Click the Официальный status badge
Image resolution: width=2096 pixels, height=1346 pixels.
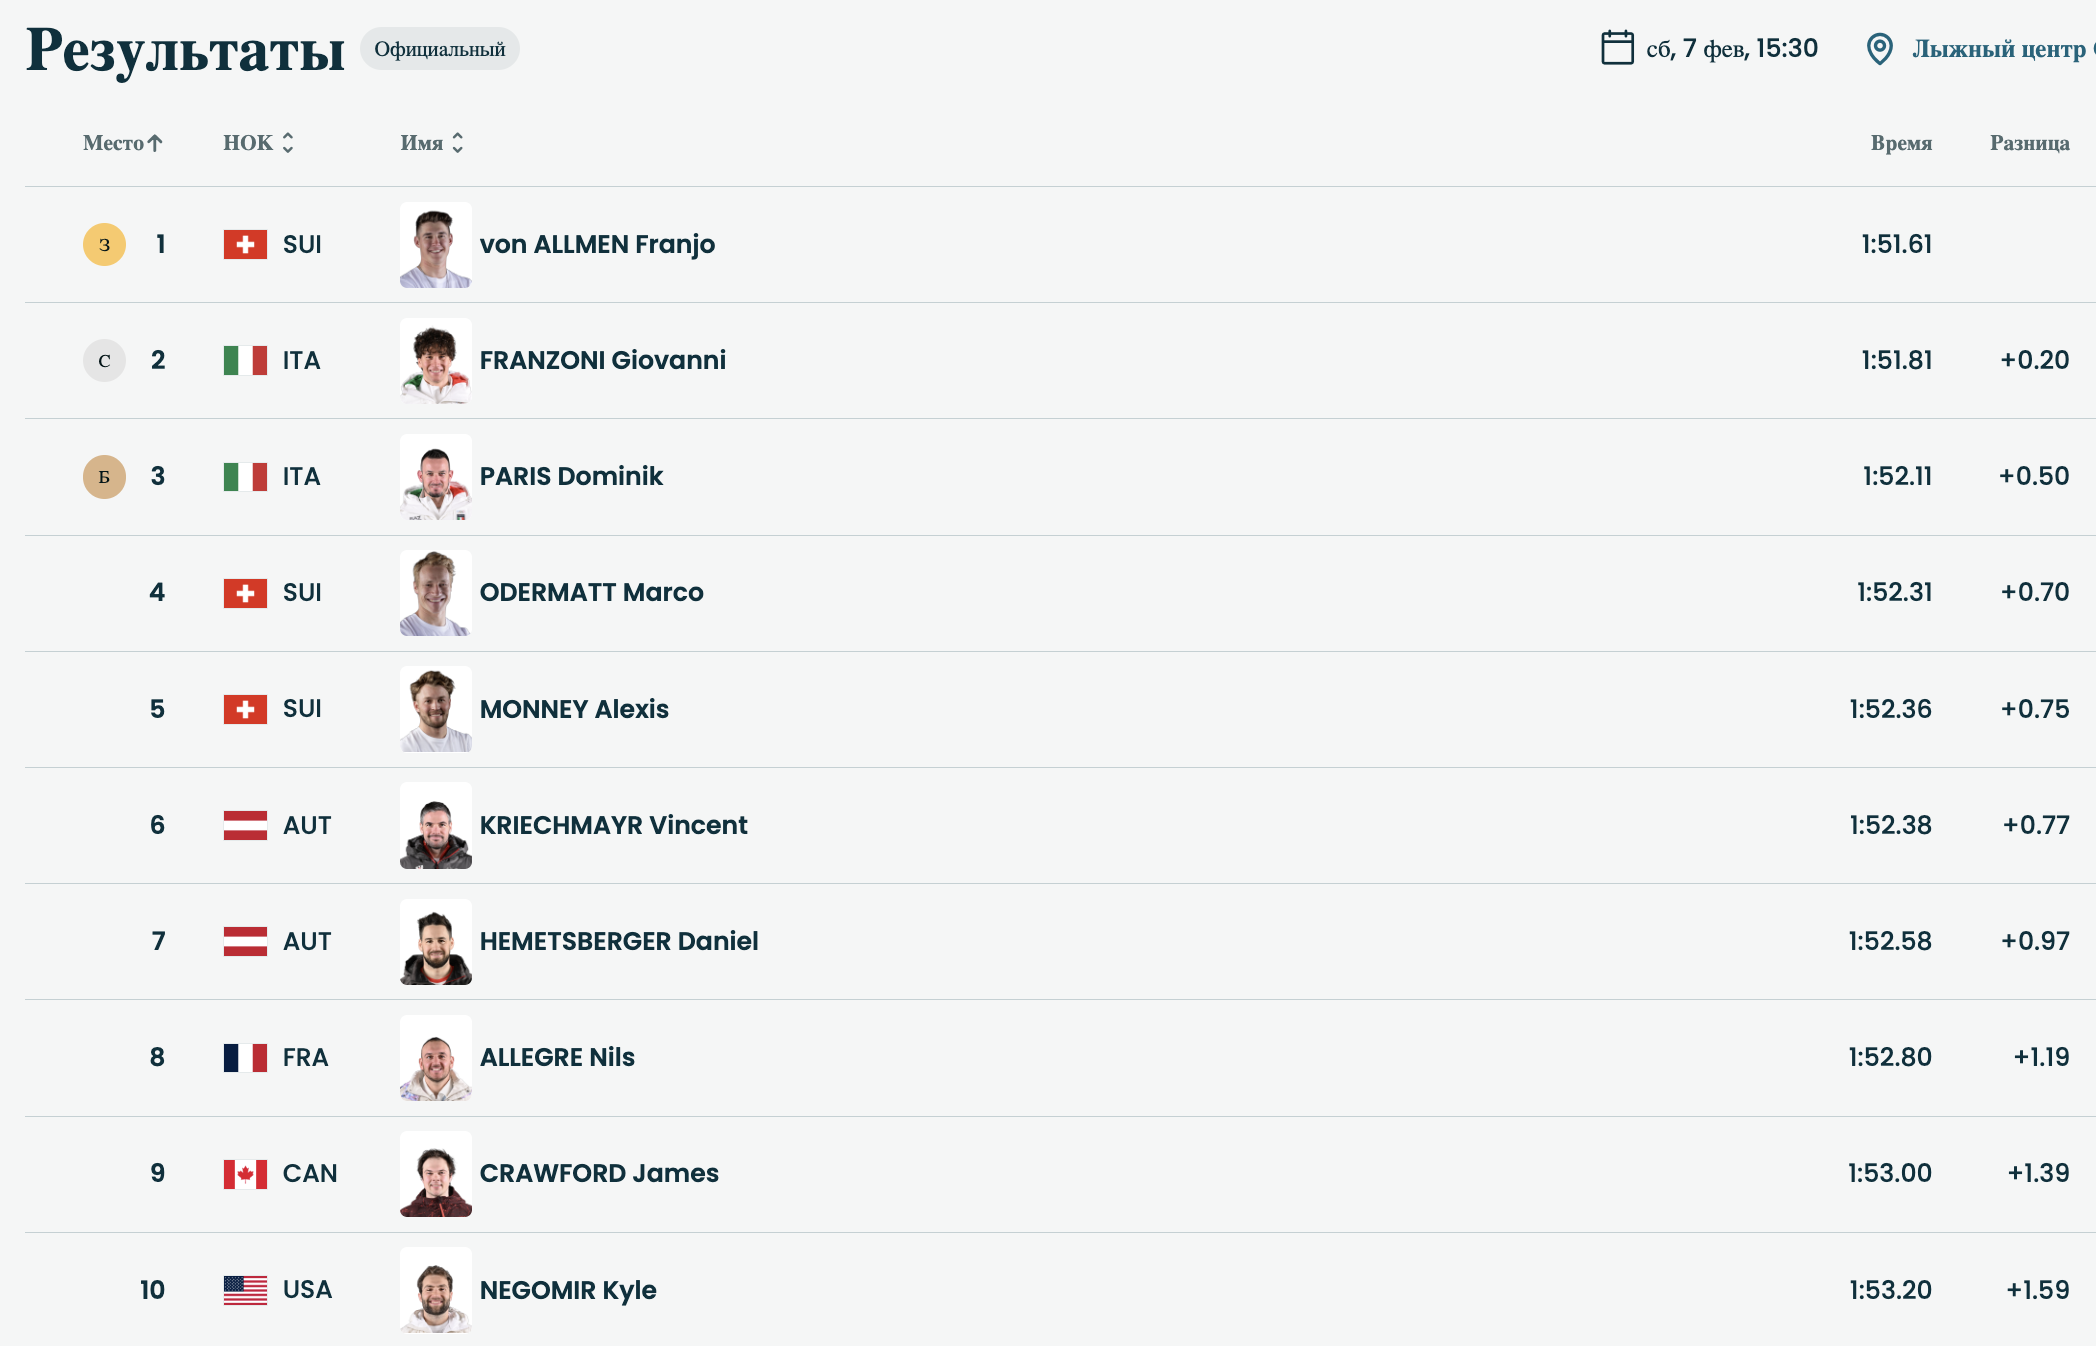coord(440,49)
